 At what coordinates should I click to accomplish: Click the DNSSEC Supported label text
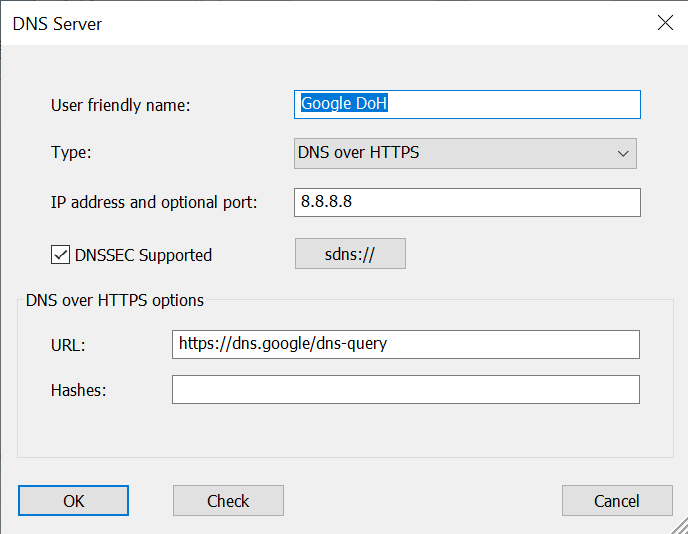click(143, 255)
